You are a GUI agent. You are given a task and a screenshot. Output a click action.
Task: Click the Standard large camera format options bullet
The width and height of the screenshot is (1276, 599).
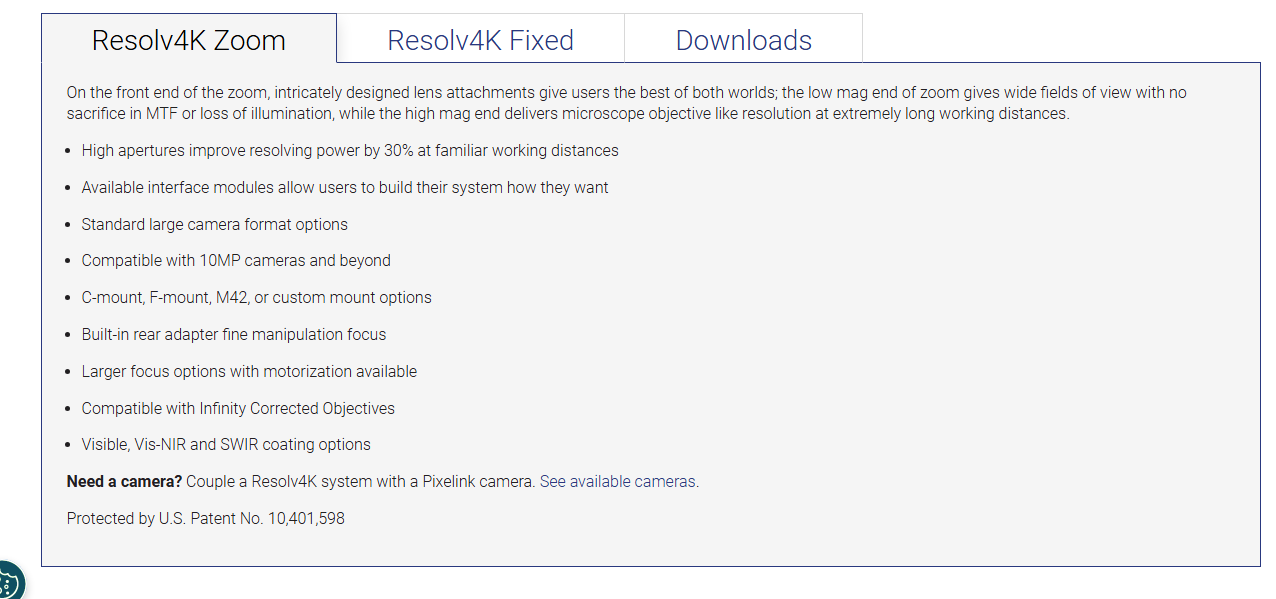pyautogui.click(x=215, y=224)
